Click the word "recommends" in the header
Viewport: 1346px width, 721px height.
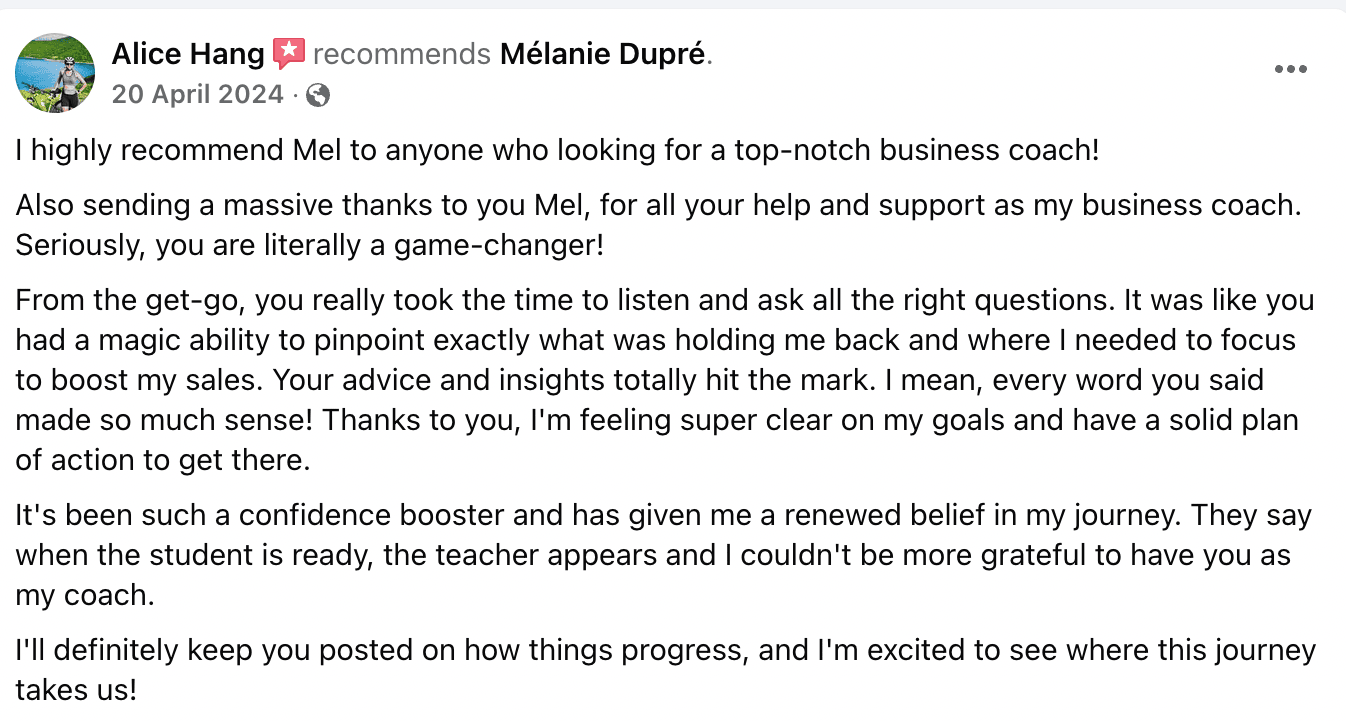coord(401,54)
